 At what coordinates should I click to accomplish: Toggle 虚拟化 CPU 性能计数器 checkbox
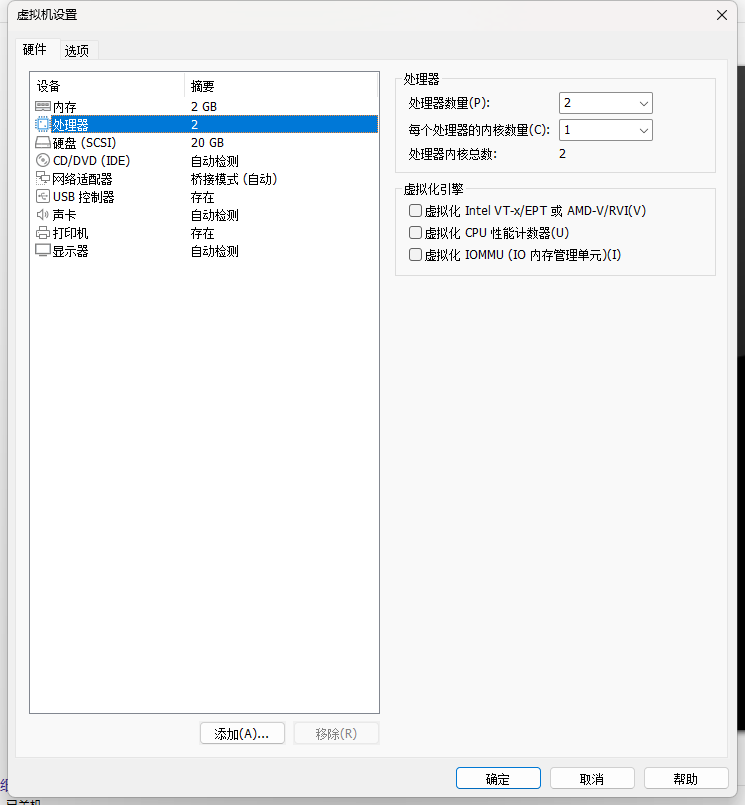416,233
